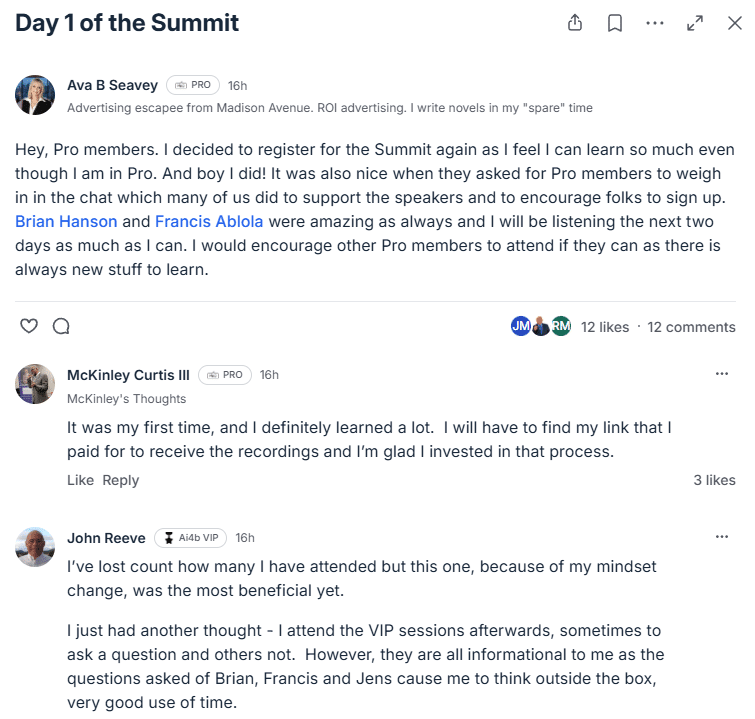Click the liker avatars next to likes count

pyautogui.click(x=540, y=326)
